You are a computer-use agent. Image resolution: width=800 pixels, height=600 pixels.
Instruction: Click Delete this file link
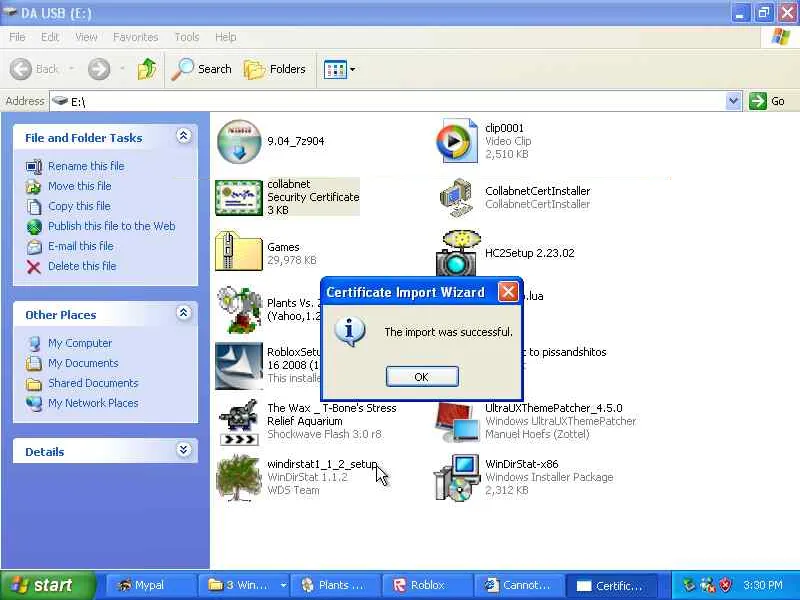[82, 266]
